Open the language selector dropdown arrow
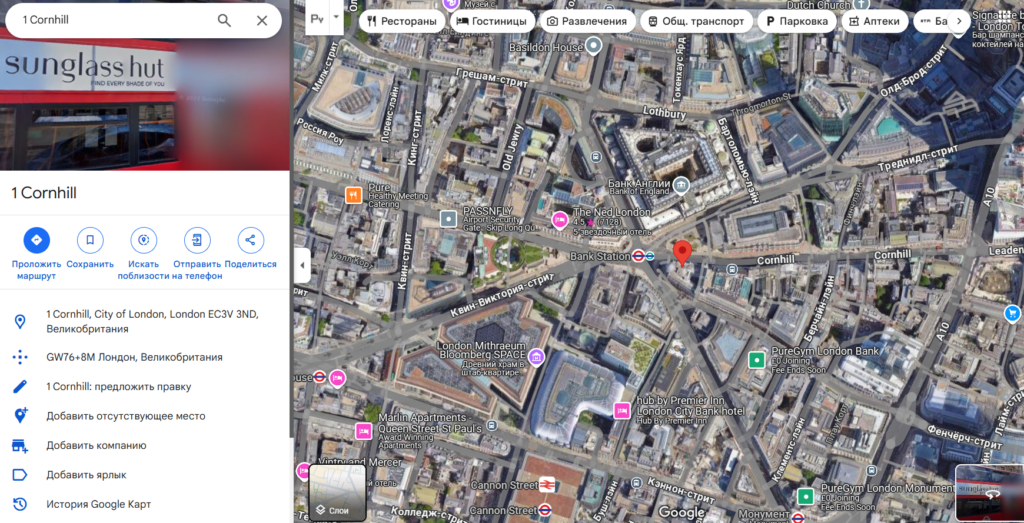This screenshot has height=523, width=1024. 336,18
